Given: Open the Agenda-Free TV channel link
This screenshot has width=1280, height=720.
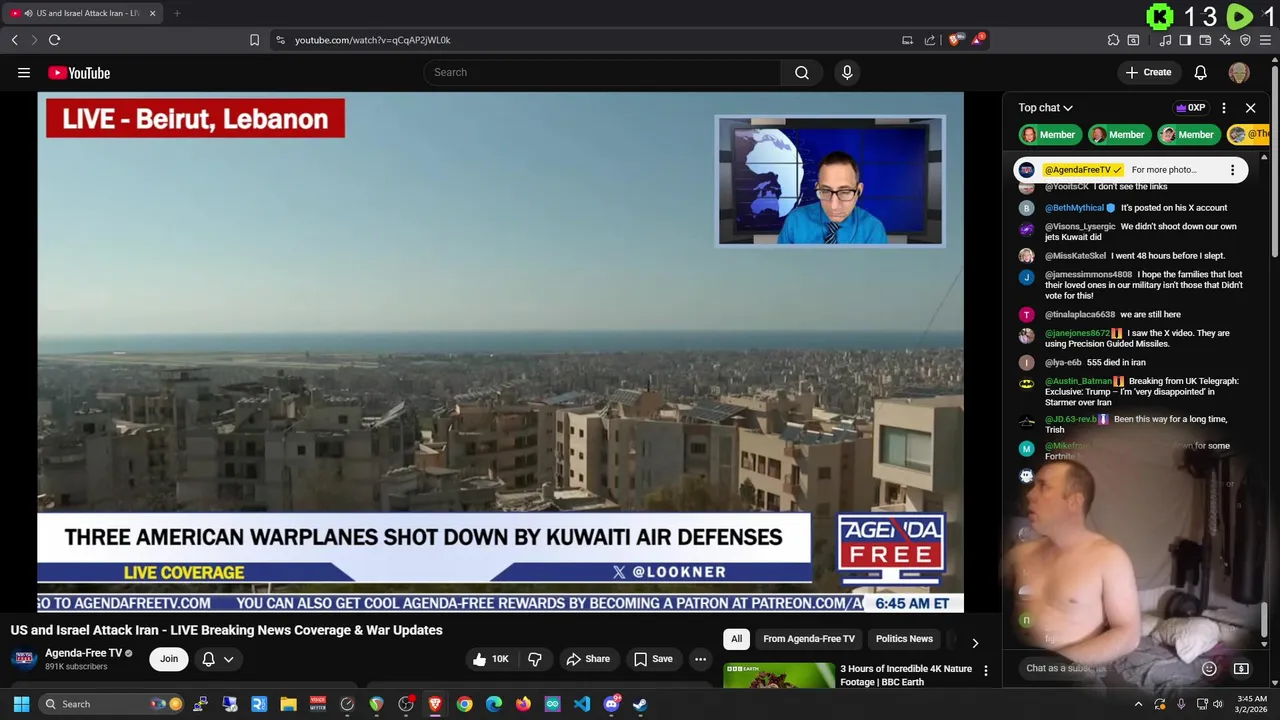Looking at the screenshot, I should (83, 653).
